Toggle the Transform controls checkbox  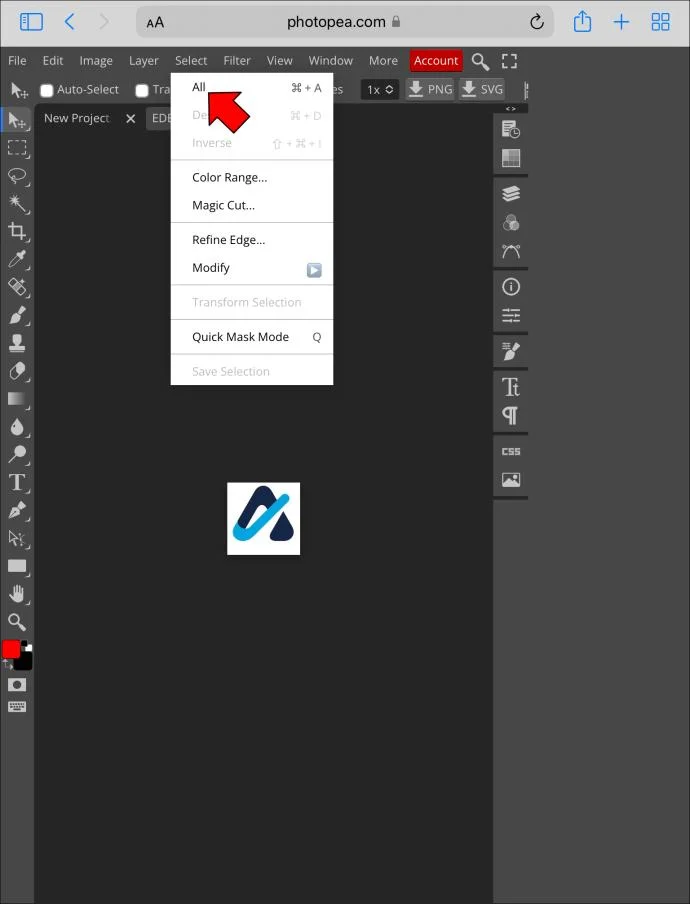click(142, 90)
